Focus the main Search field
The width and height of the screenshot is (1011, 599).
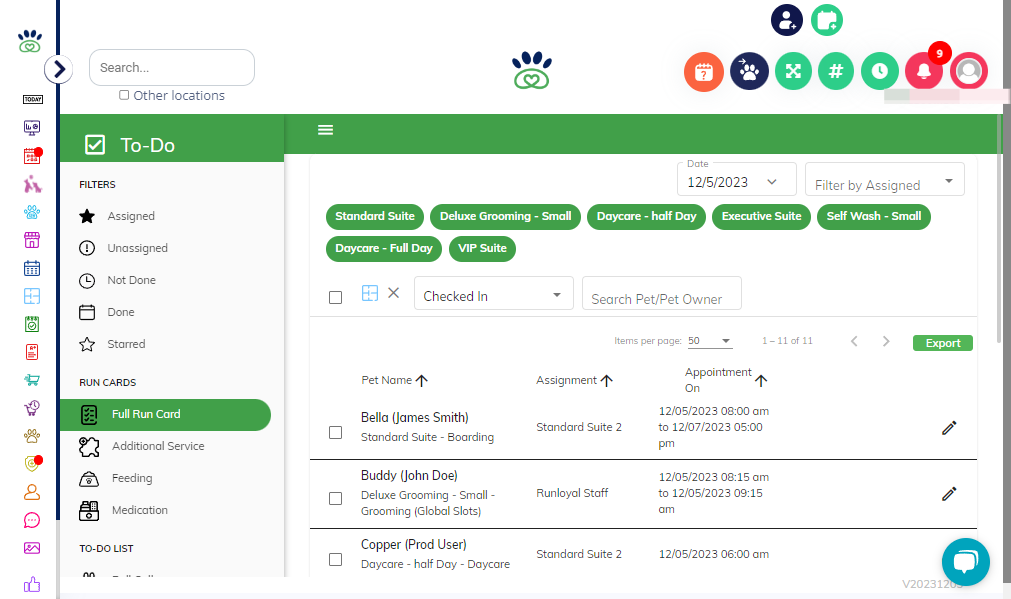click(172, 68)
